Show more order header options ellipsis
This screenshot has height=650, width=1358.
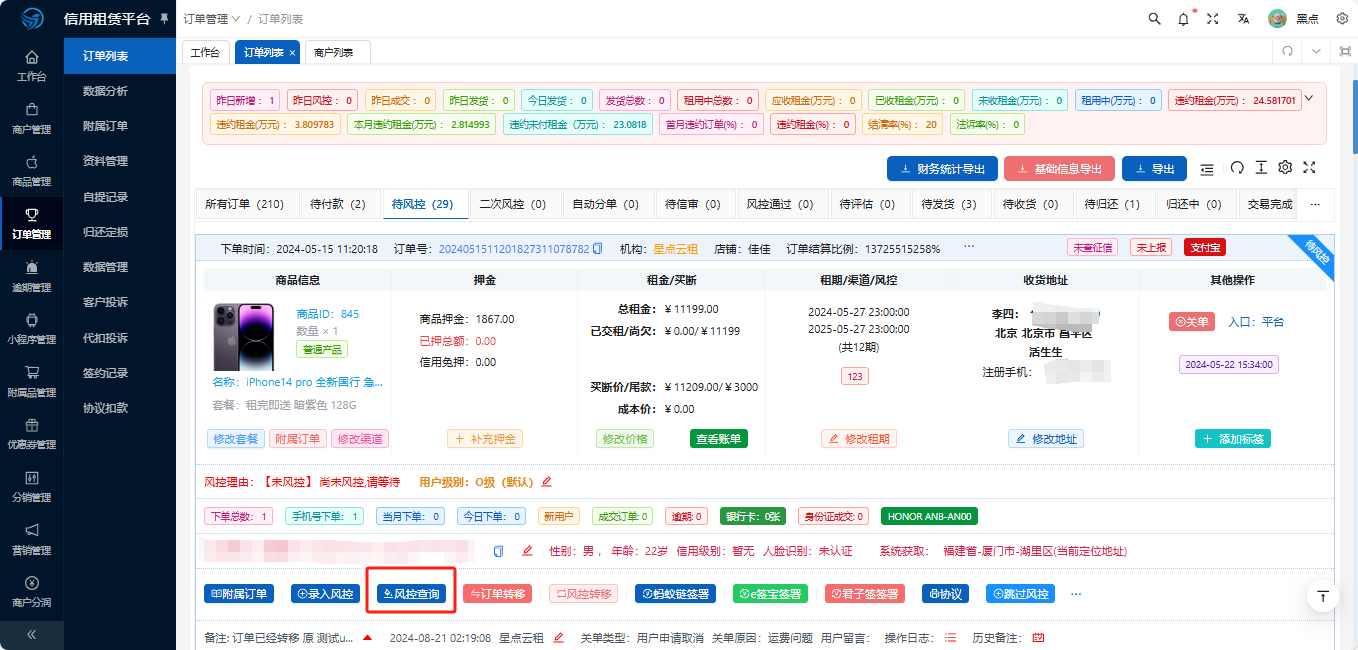[969, 246]
